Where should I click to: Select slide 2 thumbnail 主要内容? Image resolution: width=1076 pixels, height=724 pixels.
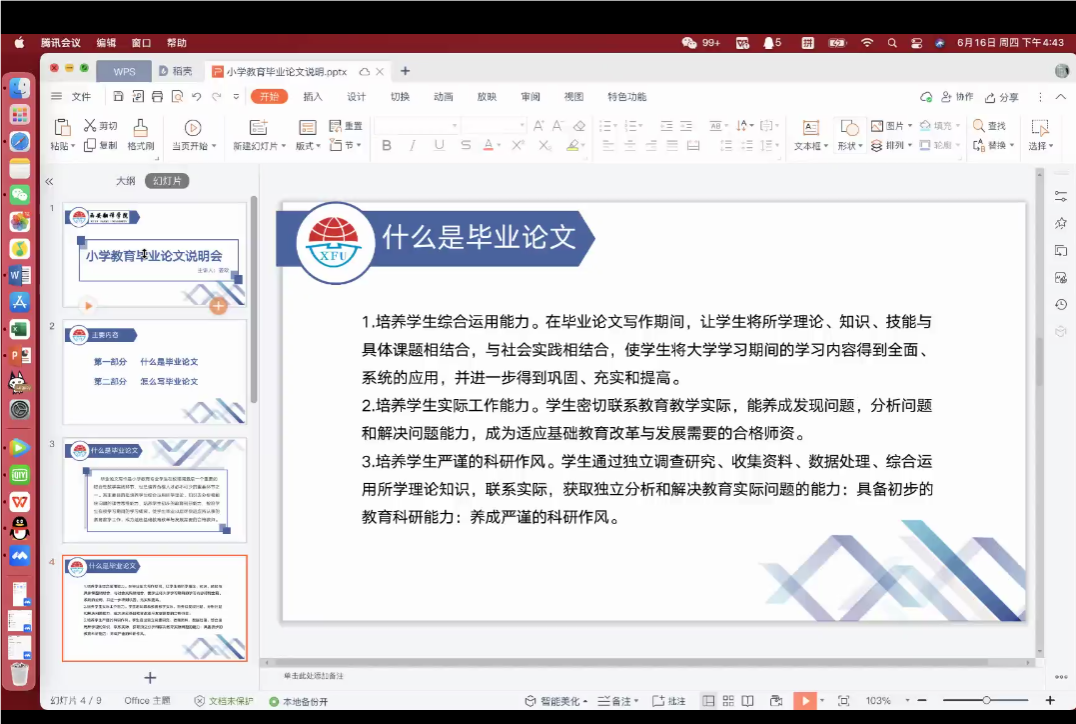pyautogui.click(x=154, y=373)
